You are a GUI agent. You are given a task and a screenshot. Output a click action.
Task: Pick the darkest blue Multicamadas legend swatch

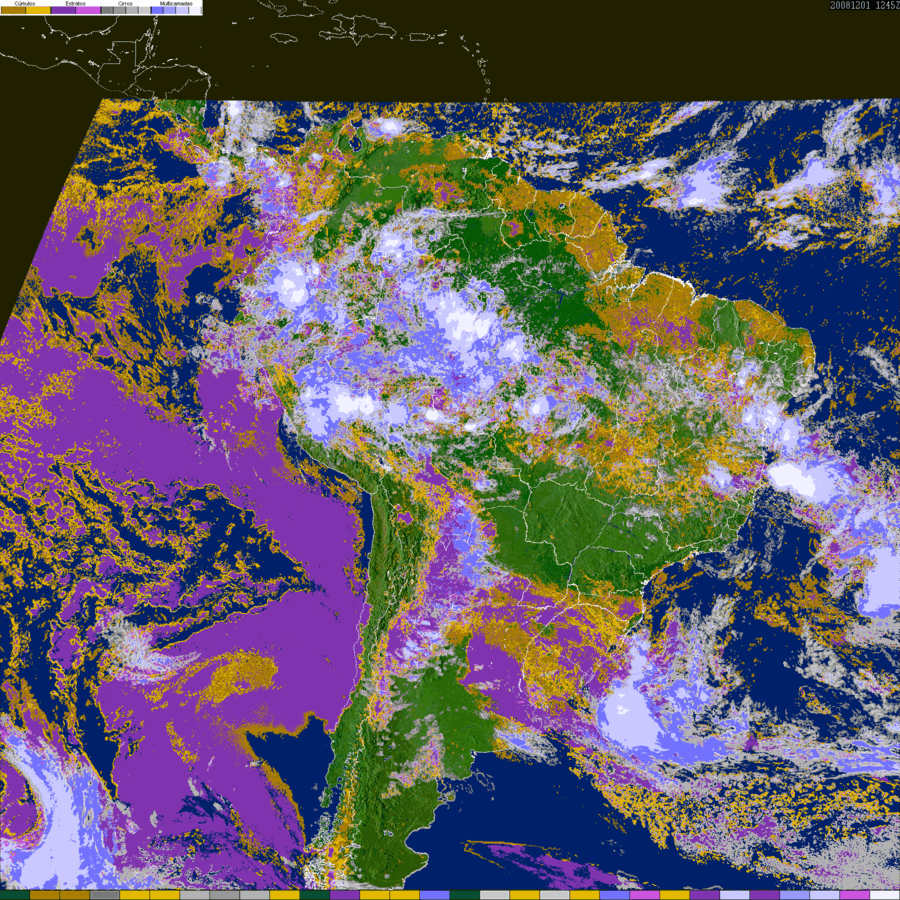point(157,10)
